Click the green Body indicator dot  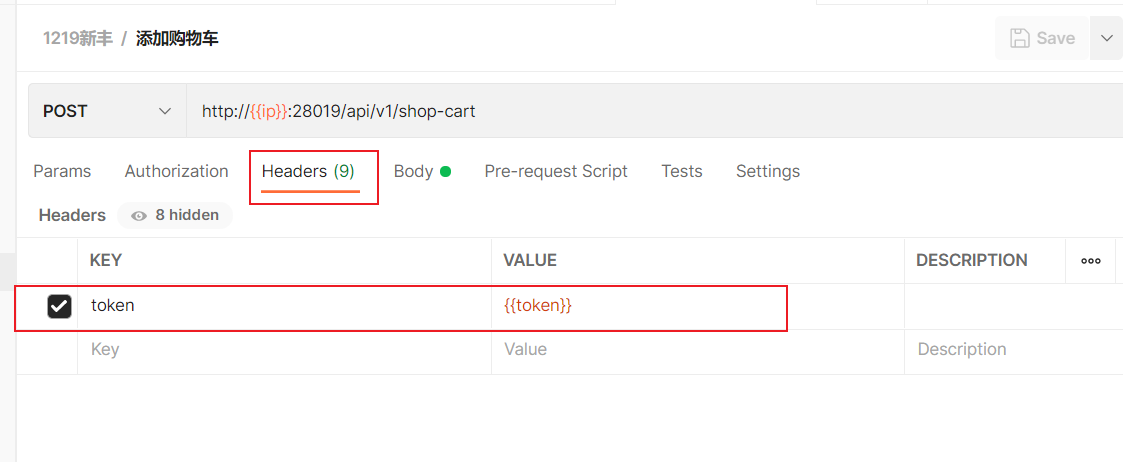tap(445, 171)
